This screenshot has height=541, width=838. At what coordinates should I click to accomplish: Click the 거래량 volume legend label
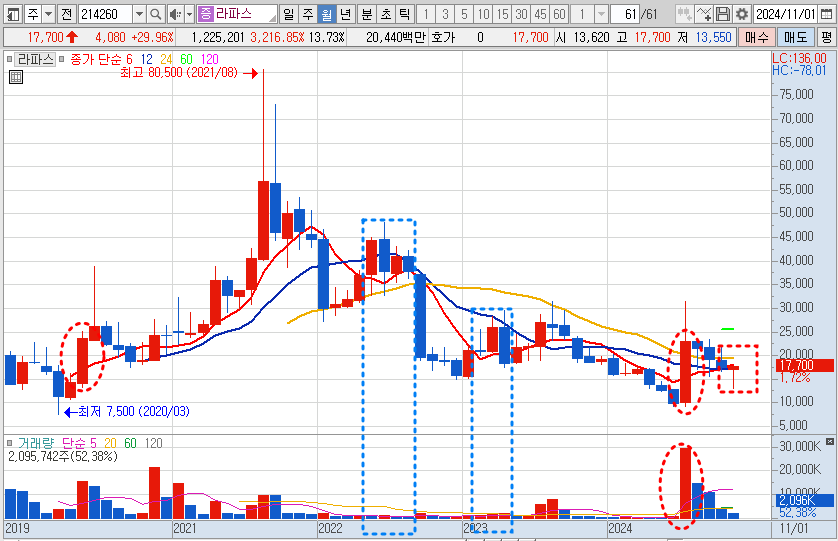coord(36,443)
